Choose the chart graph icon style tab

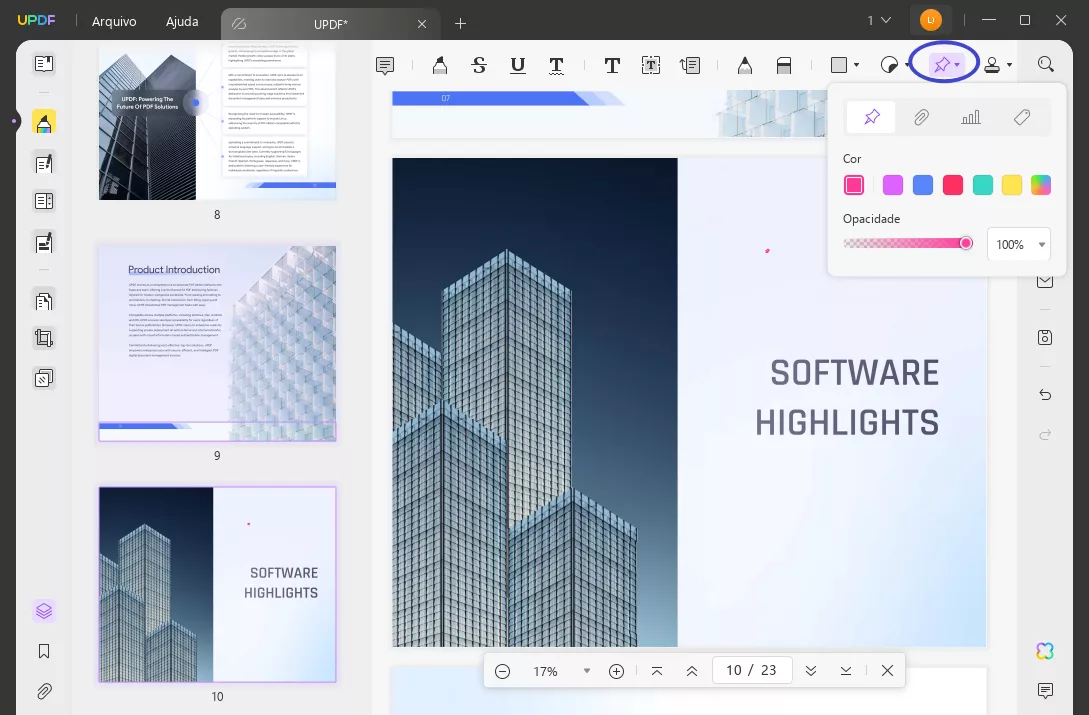971,117
